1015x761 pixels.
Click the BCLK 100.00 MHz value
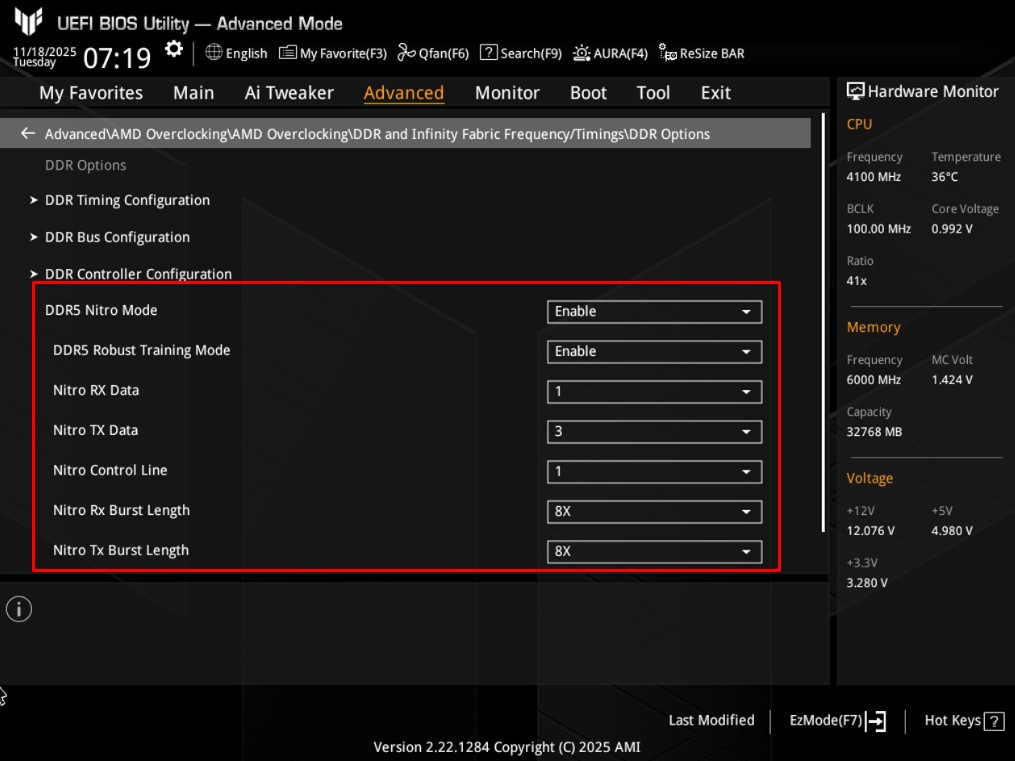click(878, 228)
